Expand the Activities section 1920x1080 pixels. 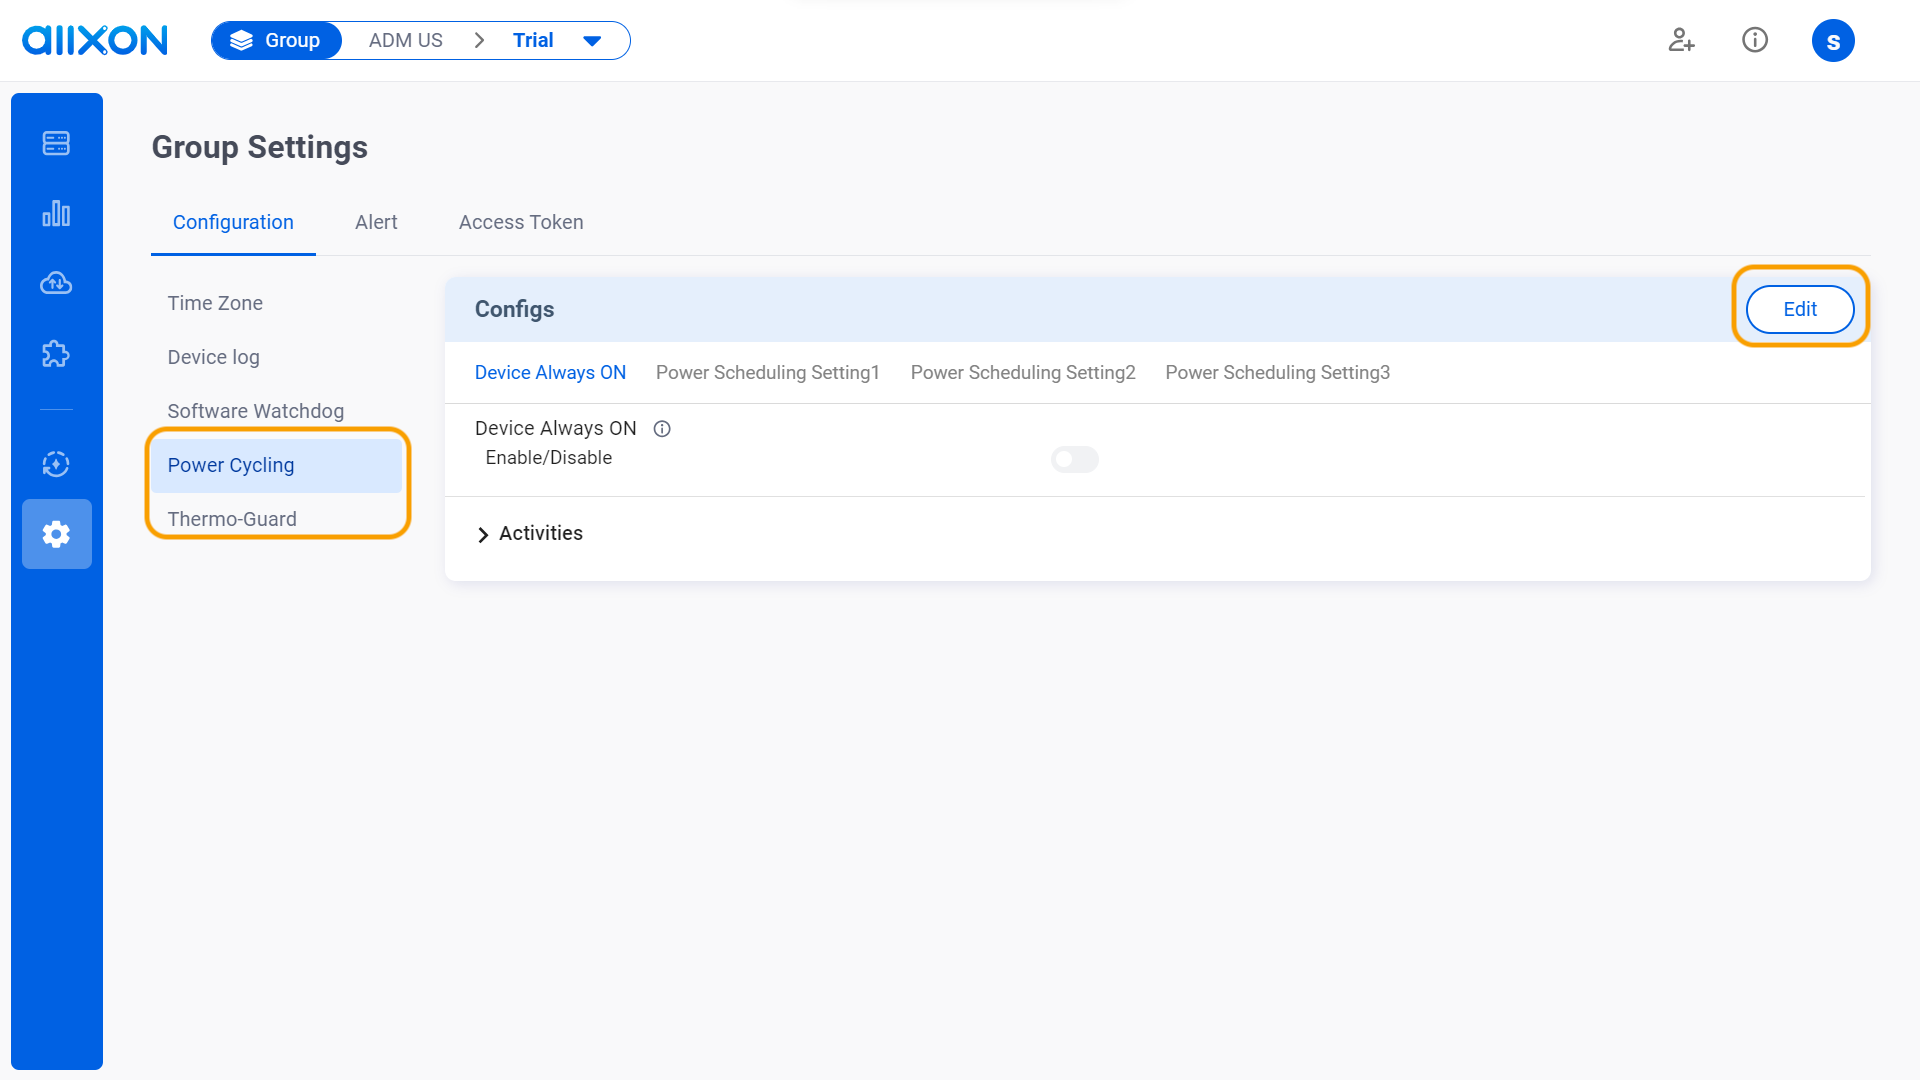[540, 533]
